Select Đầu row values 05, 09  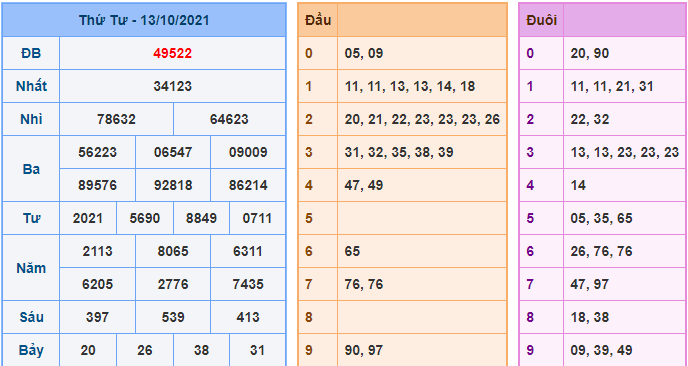364,54
